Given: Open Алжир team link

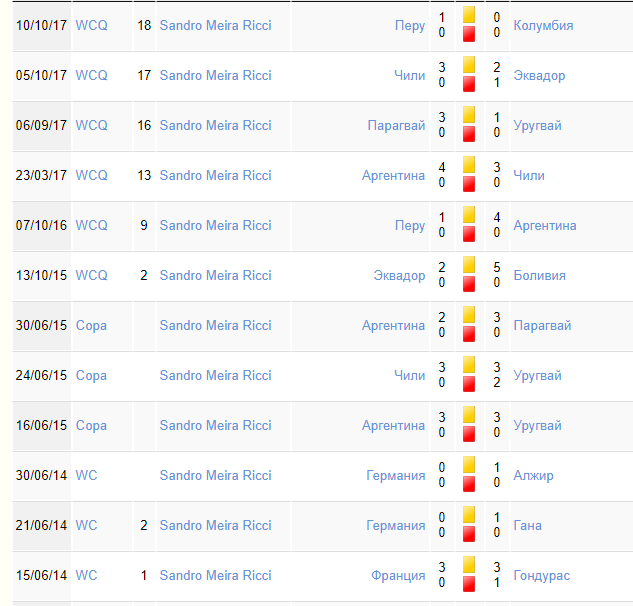Looking at the screenshot, I should coord(533,476).
